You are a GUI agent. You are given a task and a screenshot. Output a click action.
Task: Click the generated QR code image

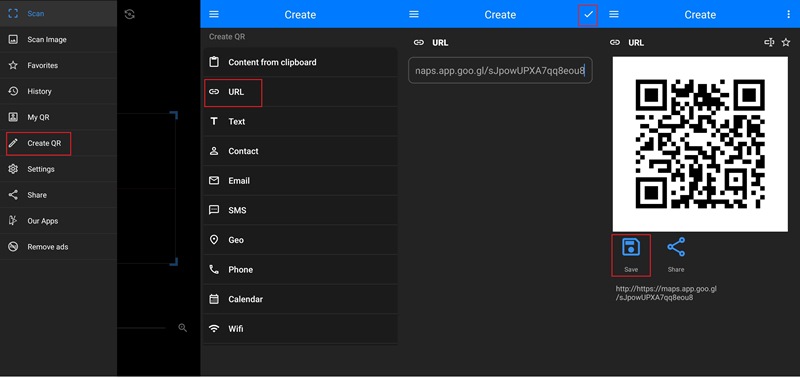click(x=700, y=144)
